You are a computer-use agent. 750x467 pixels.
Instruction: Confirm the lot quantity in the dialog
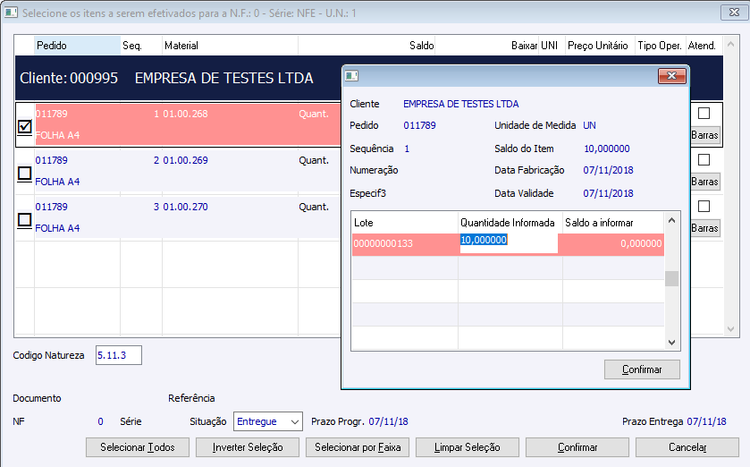[642, 369]
